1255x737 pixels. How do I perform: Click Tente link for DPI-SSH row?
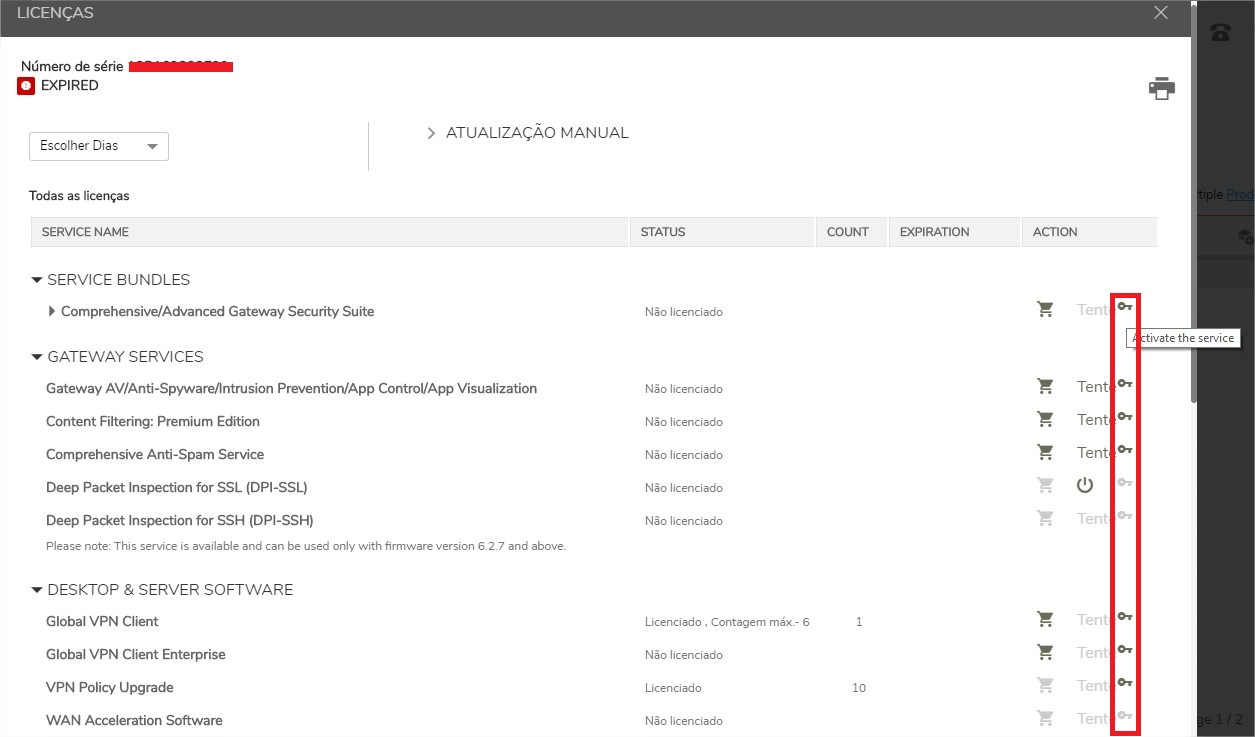click(x=1096, y=519)
